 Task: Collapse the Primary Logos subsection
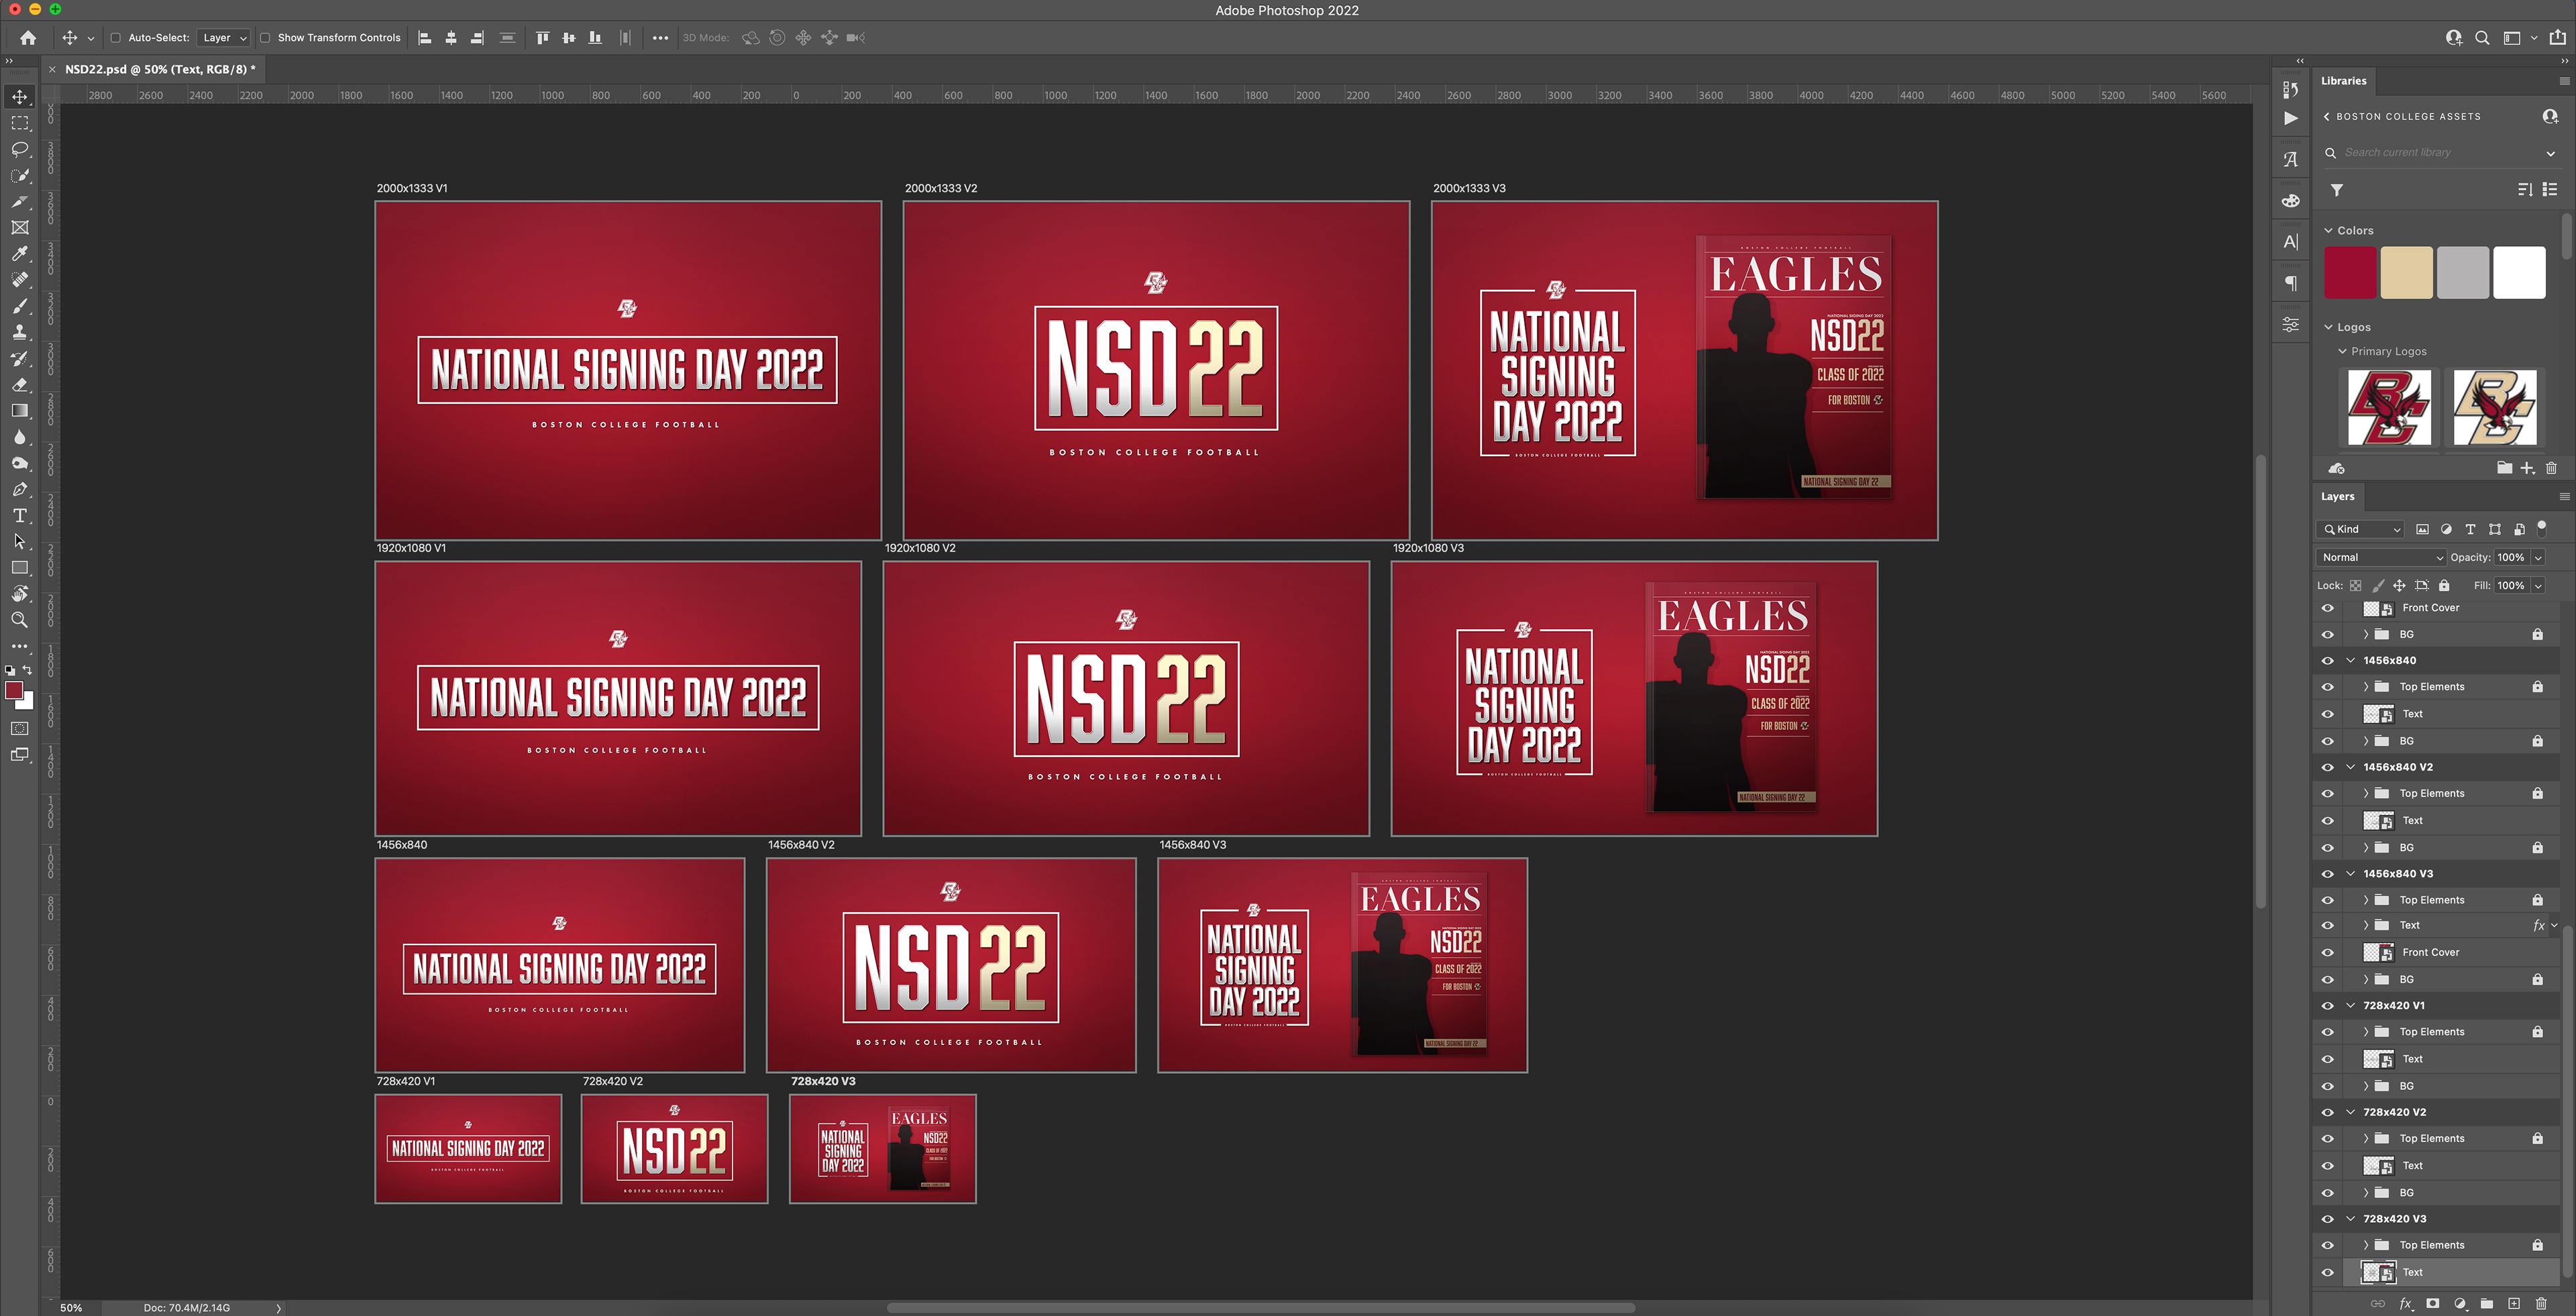[2342, 352]
